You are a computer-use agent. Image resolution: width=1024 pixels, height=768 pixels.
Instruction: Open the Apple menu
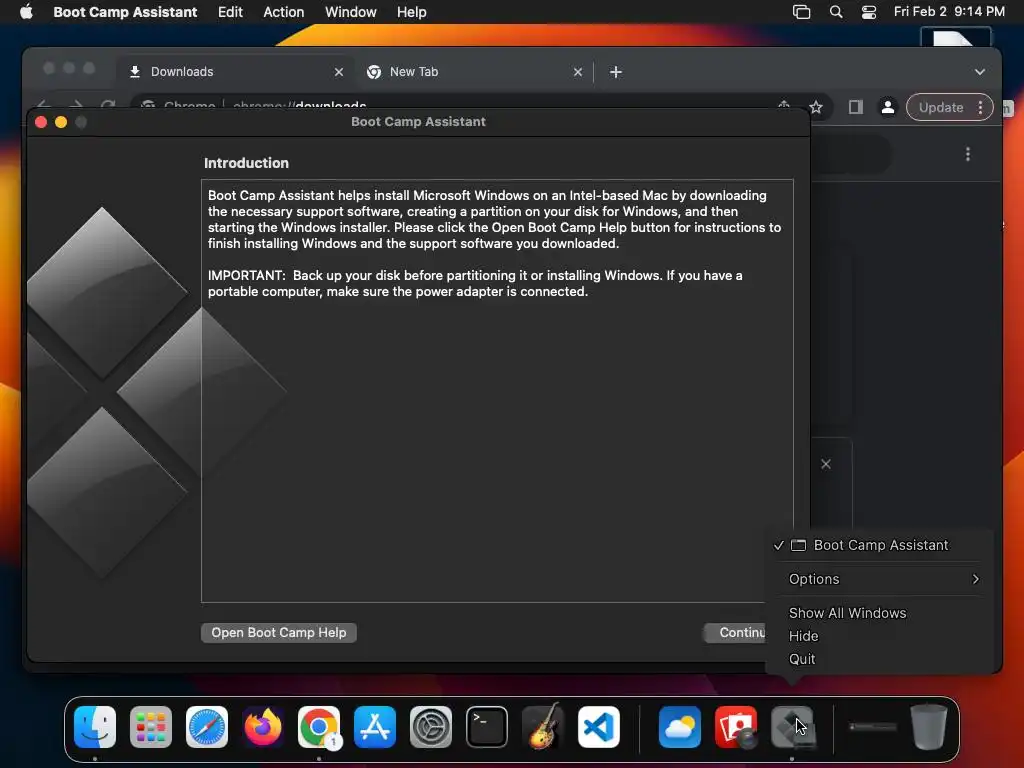26,12
